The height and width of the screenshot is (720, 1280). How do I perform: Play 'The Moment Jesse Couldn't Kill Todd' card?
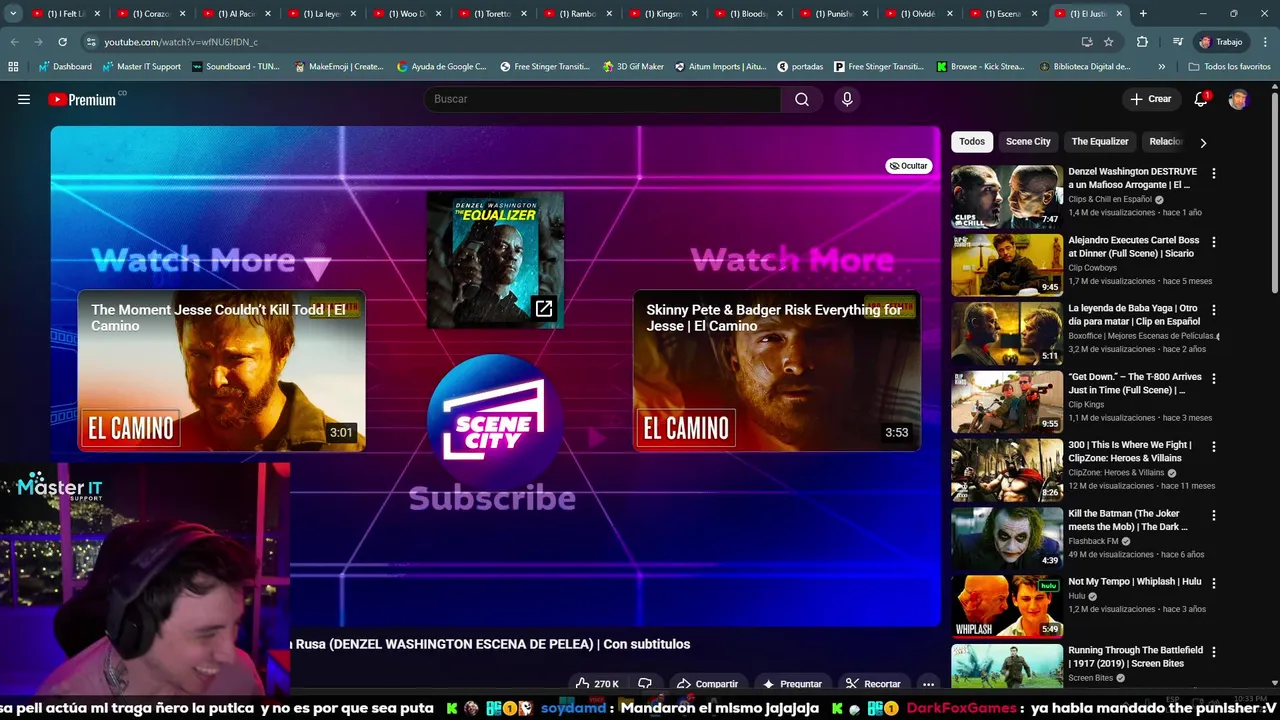coord(221,370)
